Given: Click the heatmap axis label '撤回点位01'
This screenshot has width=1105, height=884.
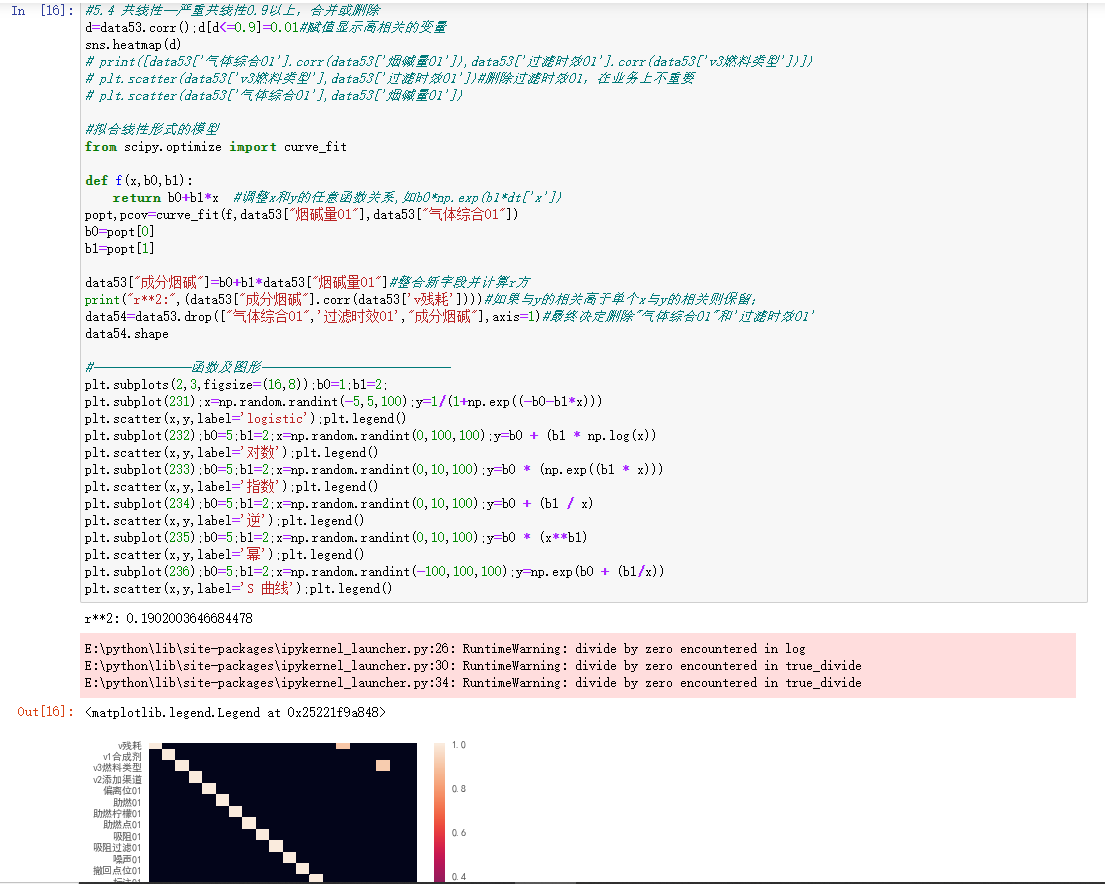Looking at the screenshot, I should click(x=118, y=871).
